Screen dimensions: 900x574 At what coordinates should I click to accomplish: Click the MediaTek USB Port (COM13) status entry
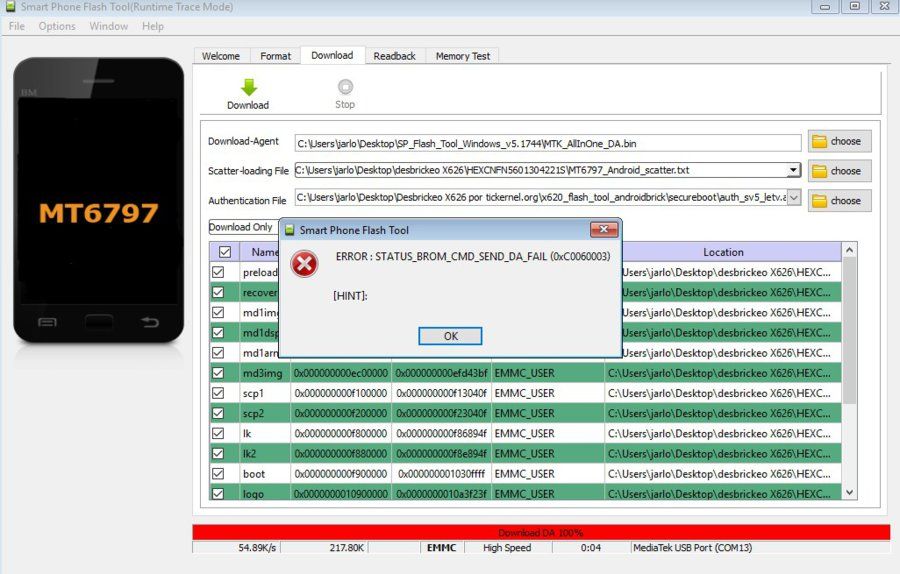(692, 548)
